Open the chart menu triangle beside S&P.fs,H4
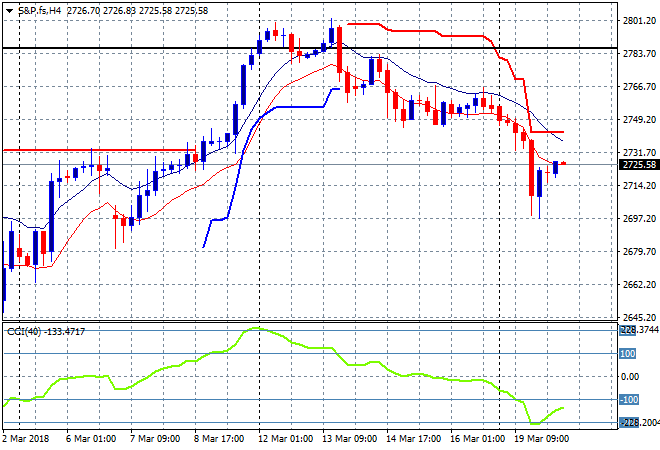The image size is (660, 450). [9, 11]
